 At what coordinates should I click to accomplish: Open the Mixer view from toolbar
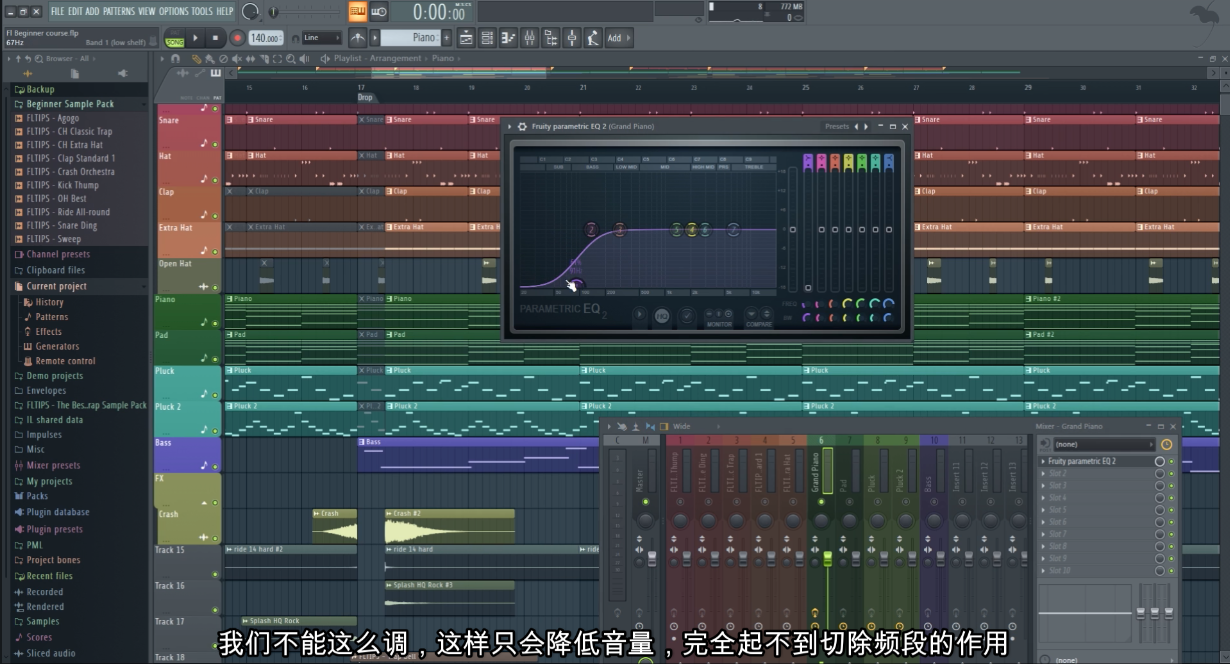(x=528, y=38)
